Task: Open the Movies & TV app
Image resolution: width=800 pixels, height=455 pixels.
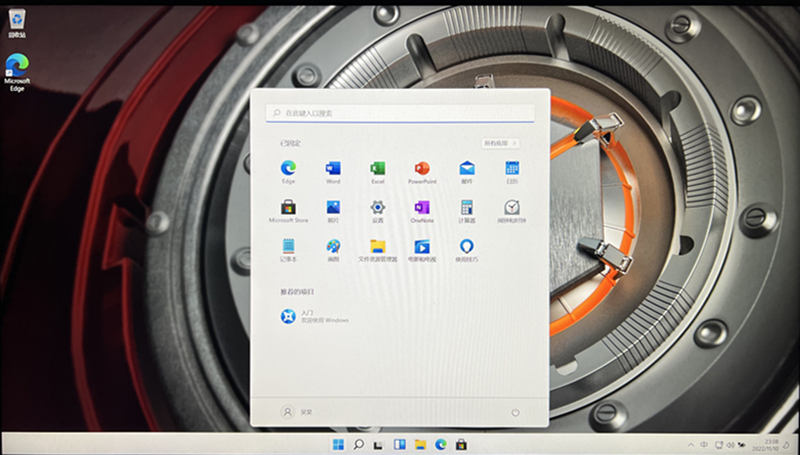Action: coord(422,250)
